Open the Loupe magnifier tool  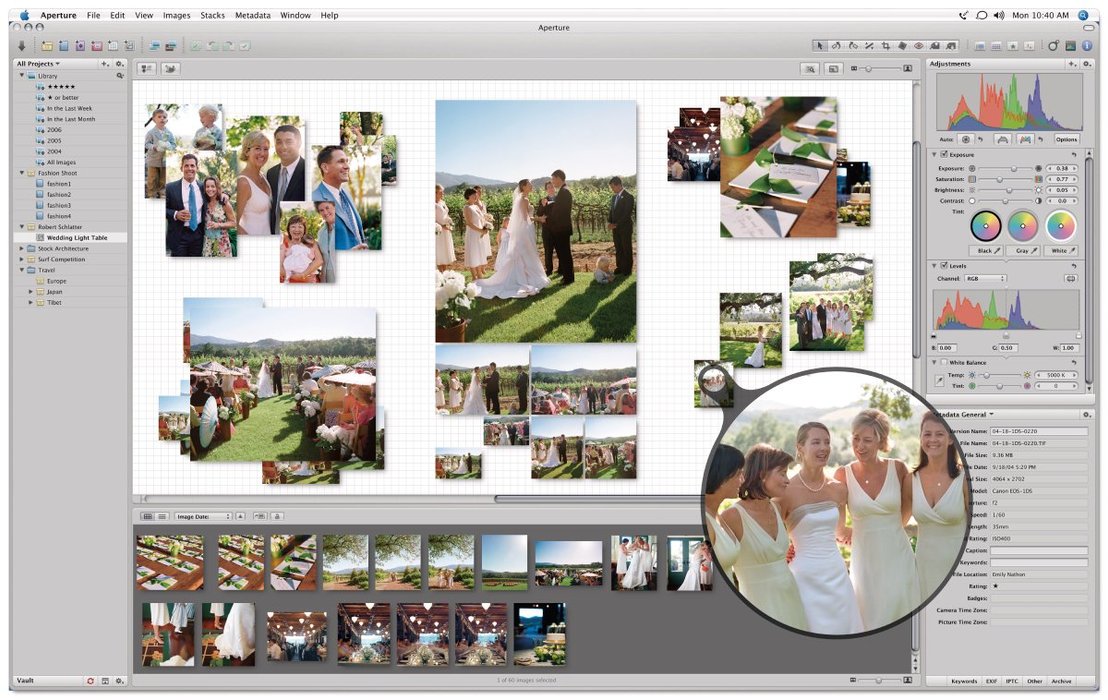tap(1053, 46)
